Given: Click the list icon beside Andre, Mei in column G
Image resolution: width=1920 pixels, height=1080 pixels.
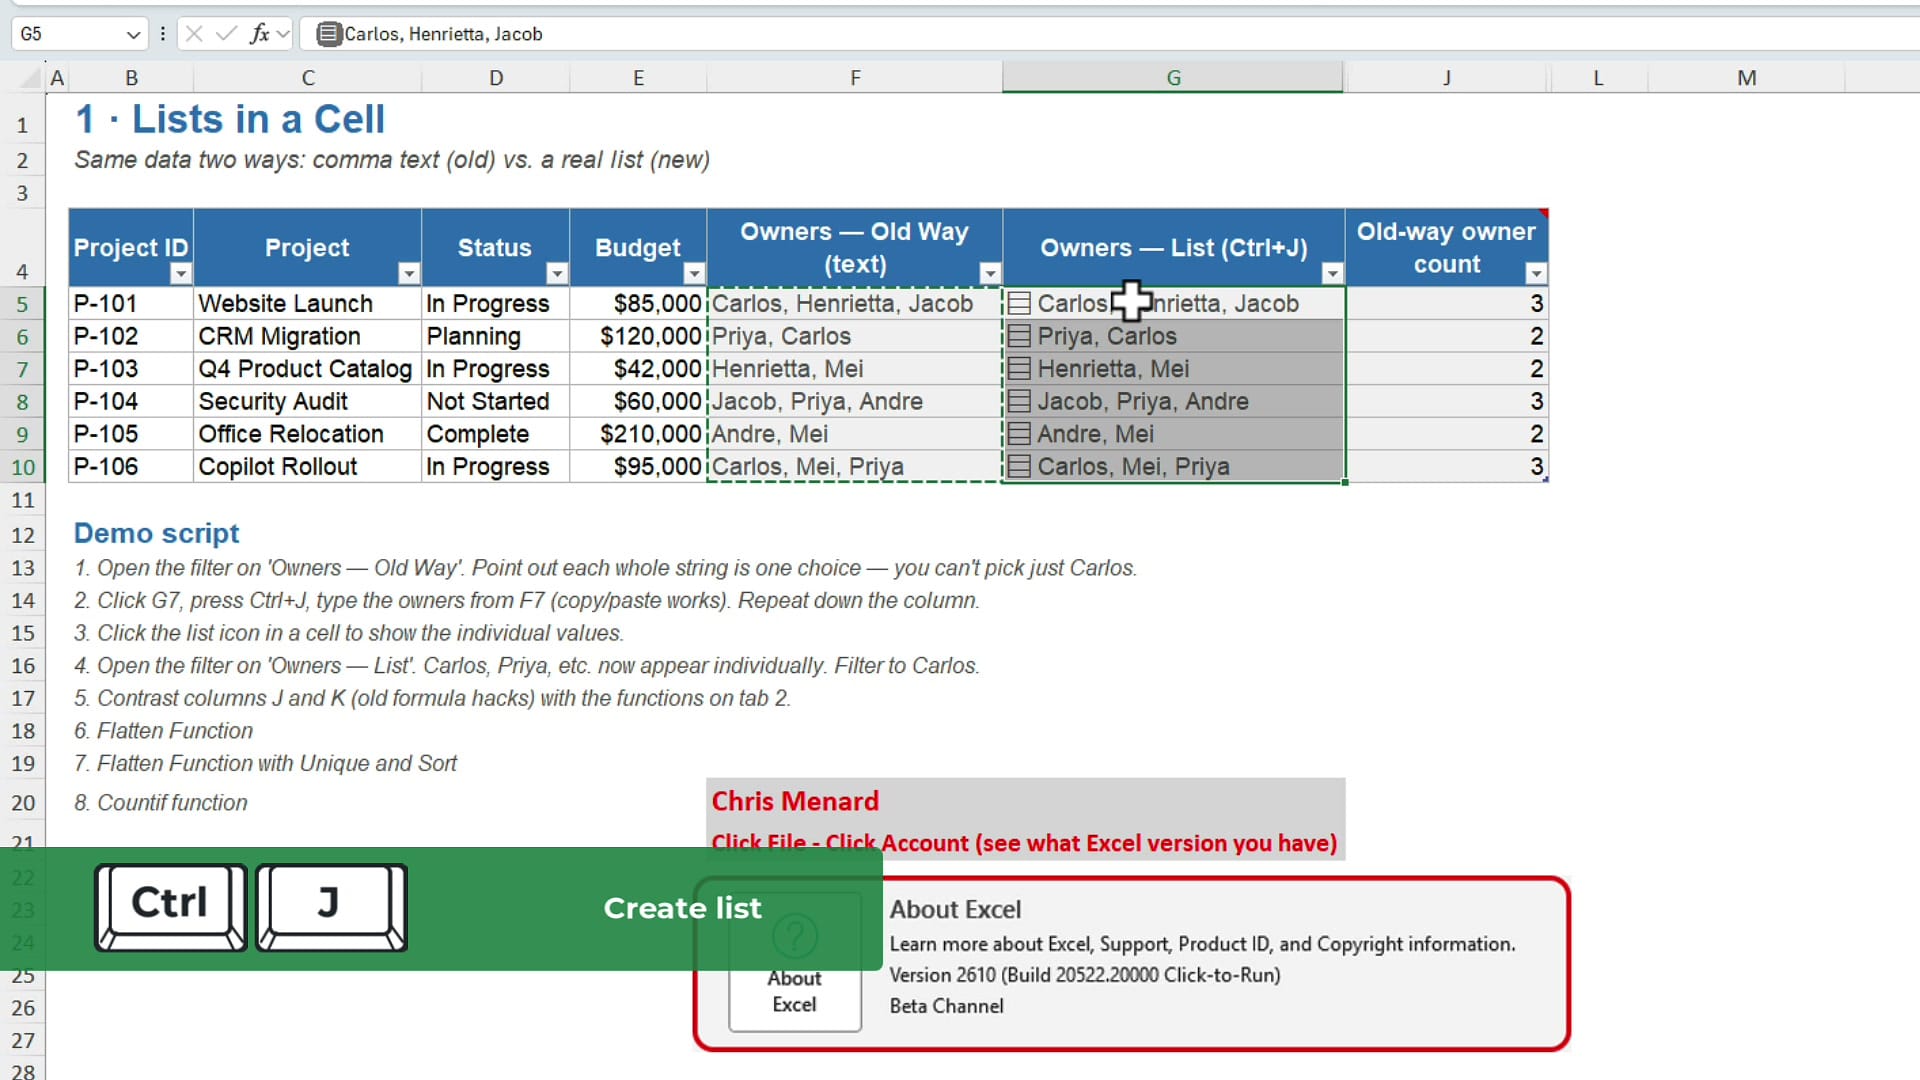Looking at the screenshot, I should (x=1019, y=434).
